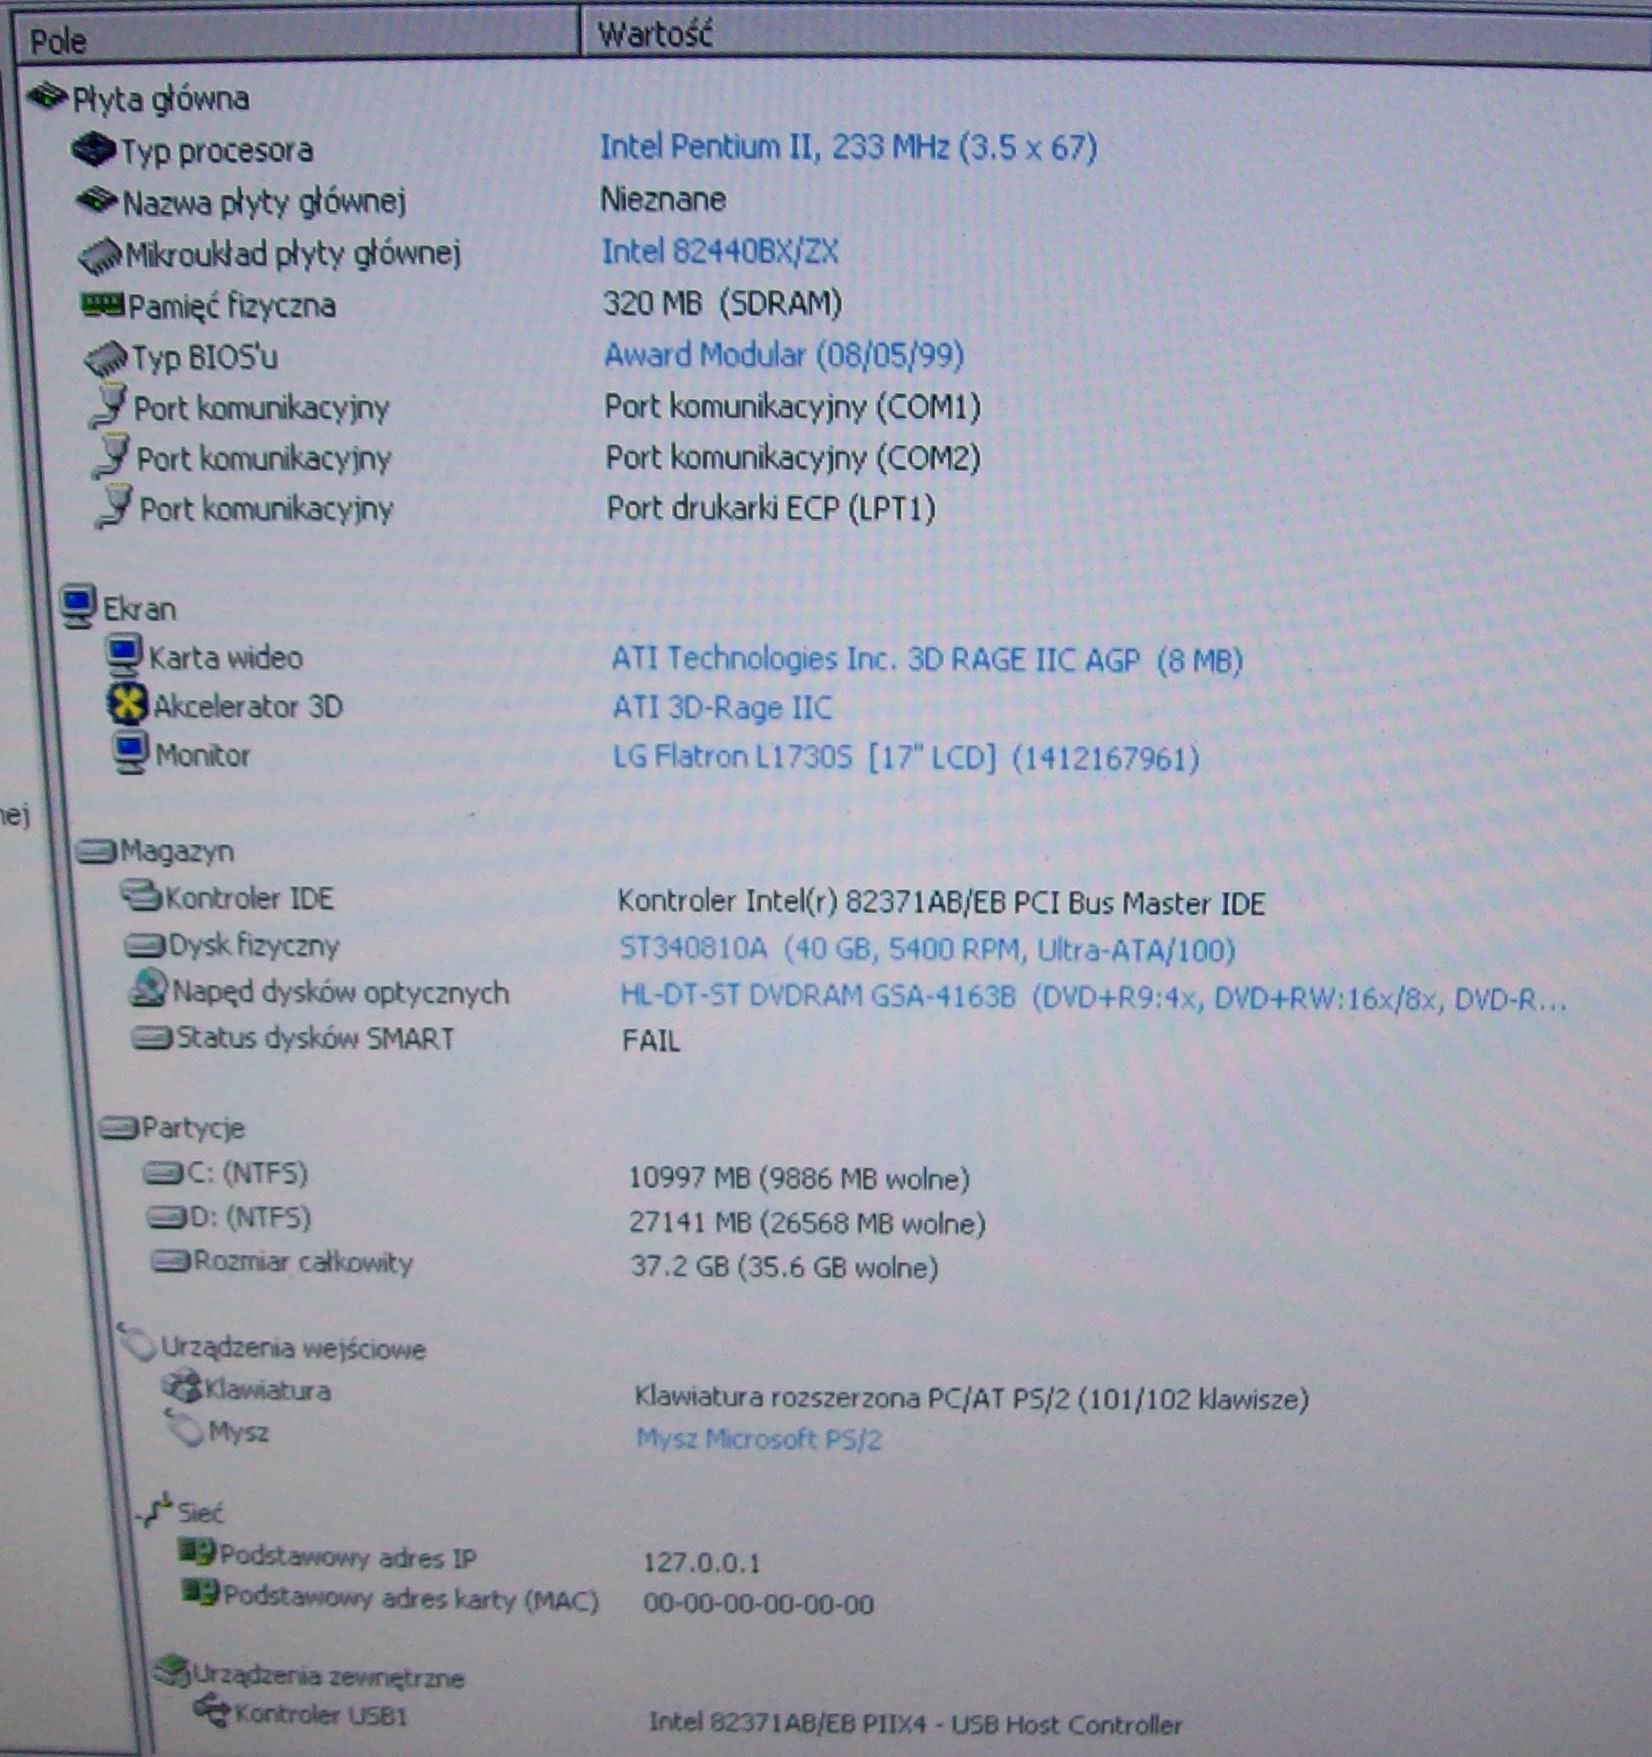Viewport: 1652px width, 1757px height.
Task: Open the LG Flatron L1730S monitor link
Action: click(x=906, y=758)
